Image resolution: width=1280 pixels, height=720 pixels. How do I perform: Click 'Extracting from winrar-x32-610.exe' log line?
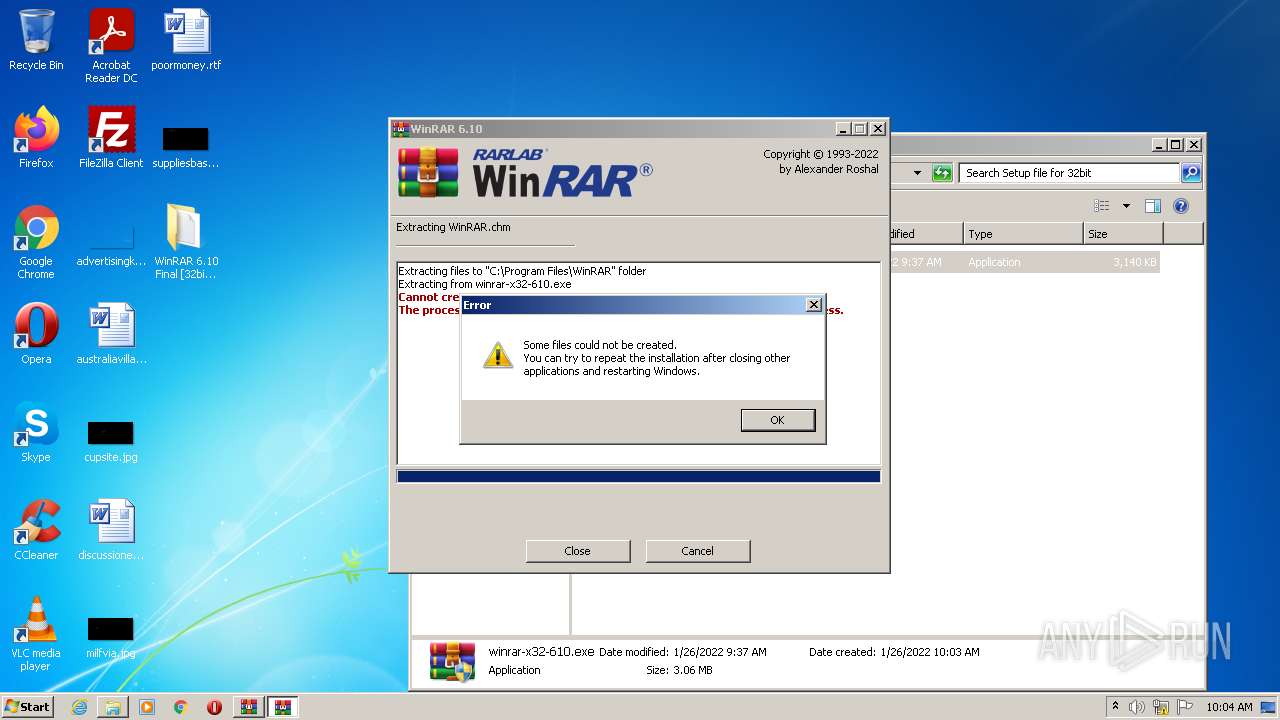coord(485,284)
